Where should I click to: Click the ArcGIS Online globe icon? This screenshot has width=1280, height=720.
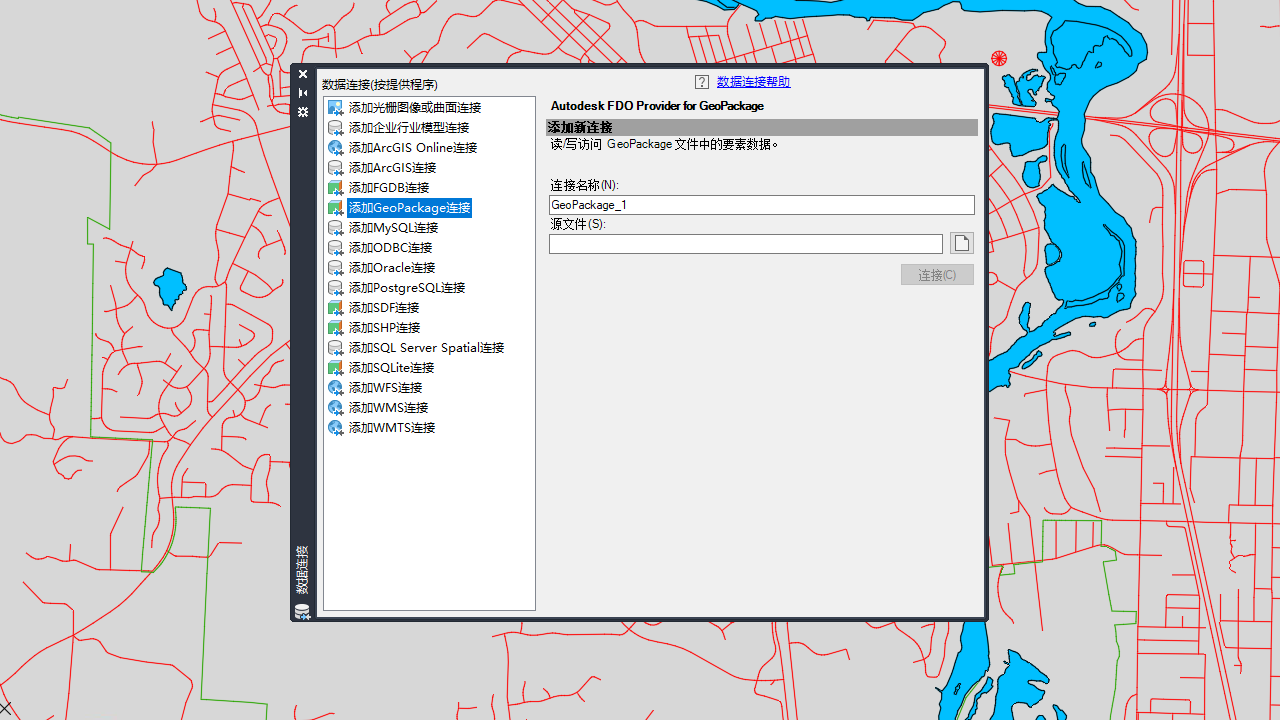pyautogui.click(x=336, y=148)
